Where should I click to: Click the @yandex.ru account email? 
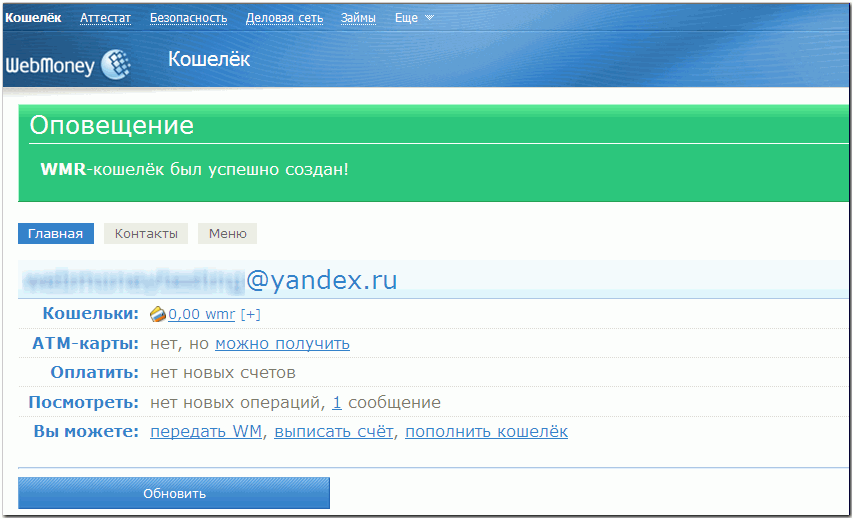tap(322, 281)
